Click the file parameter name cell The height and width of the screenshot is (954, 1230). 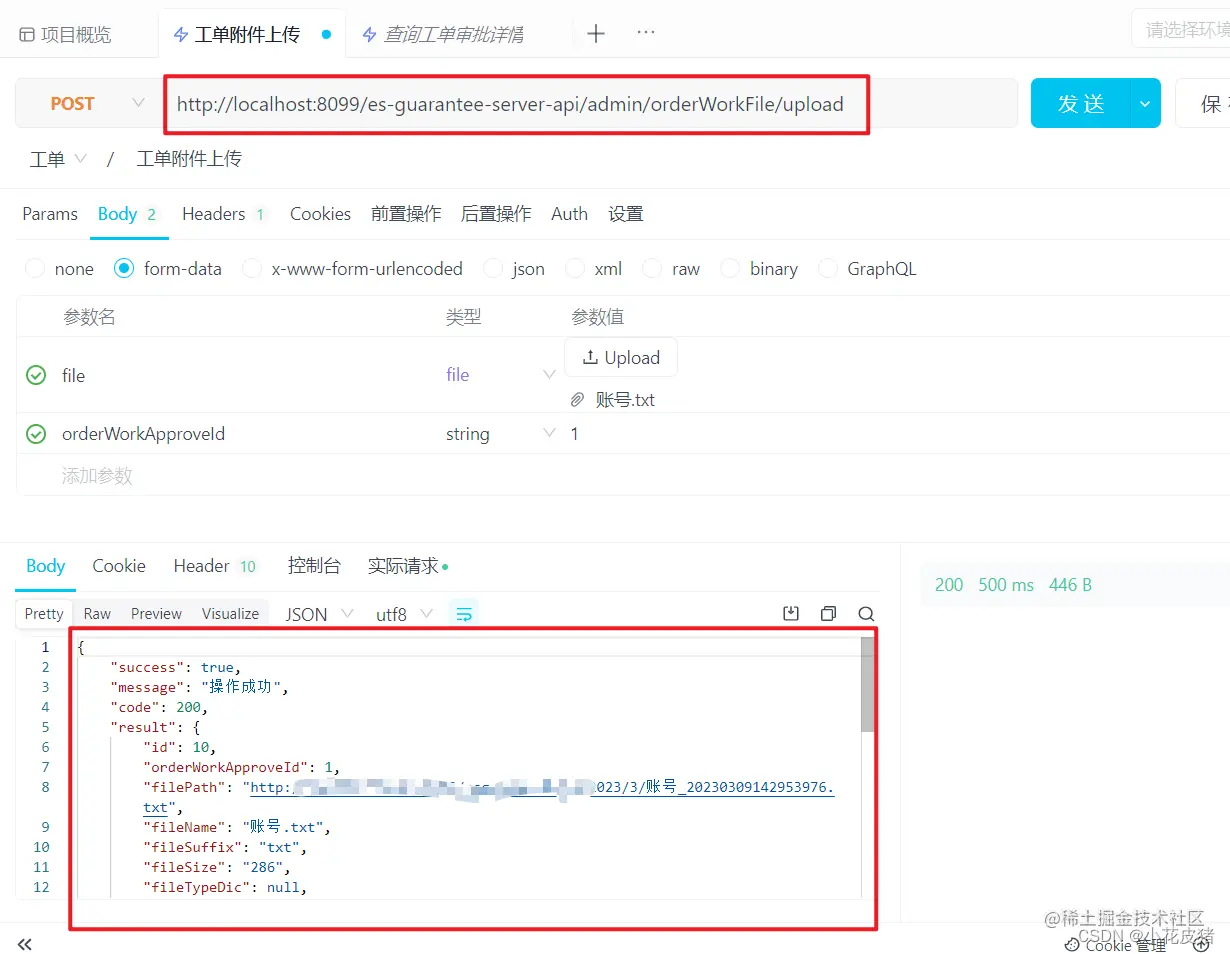[74, 375]
